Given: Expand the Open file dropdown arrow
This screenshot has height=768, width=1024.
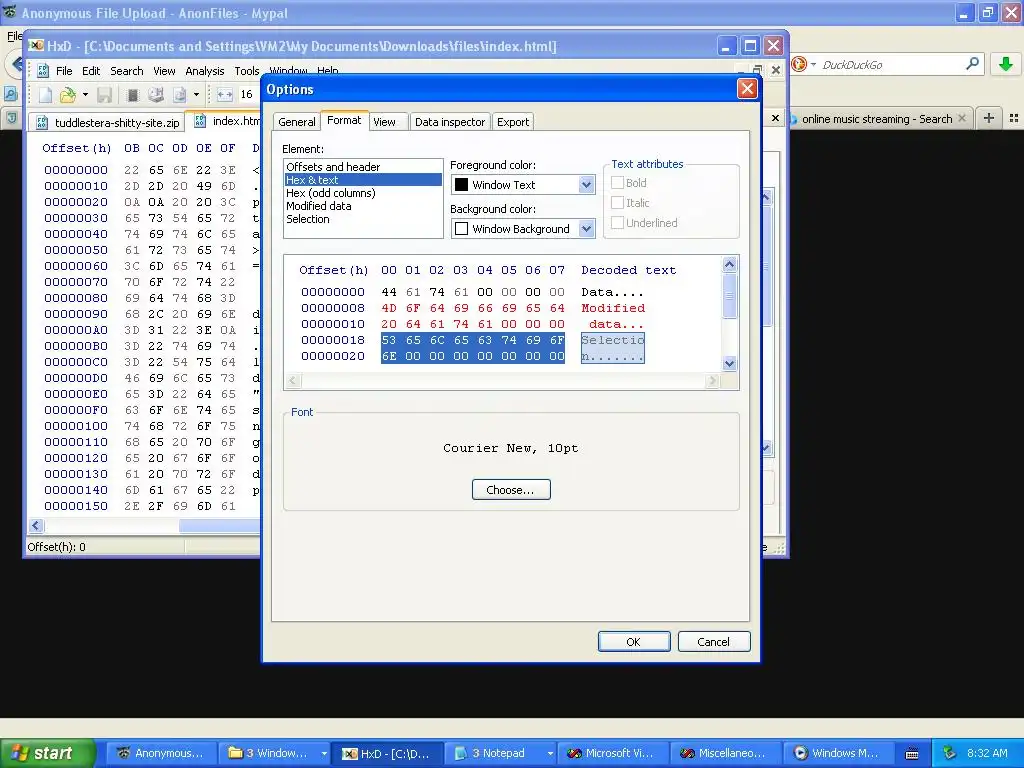Looking at the screenshot, I should point(85,95).
